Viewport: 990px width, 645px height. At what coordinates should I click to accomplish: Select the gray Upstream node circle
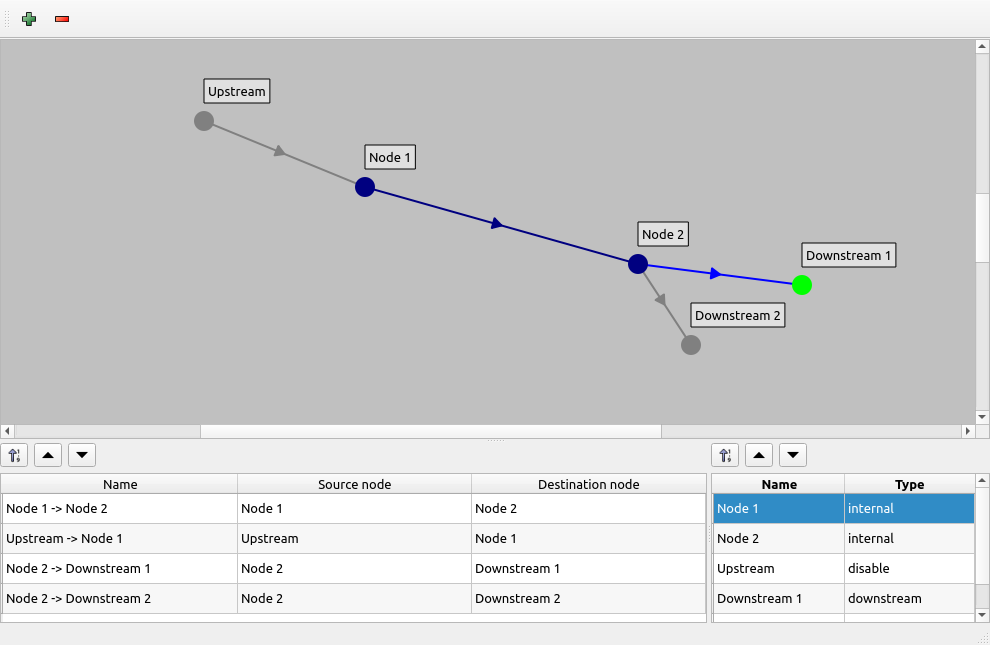click(x=204, y=121)
